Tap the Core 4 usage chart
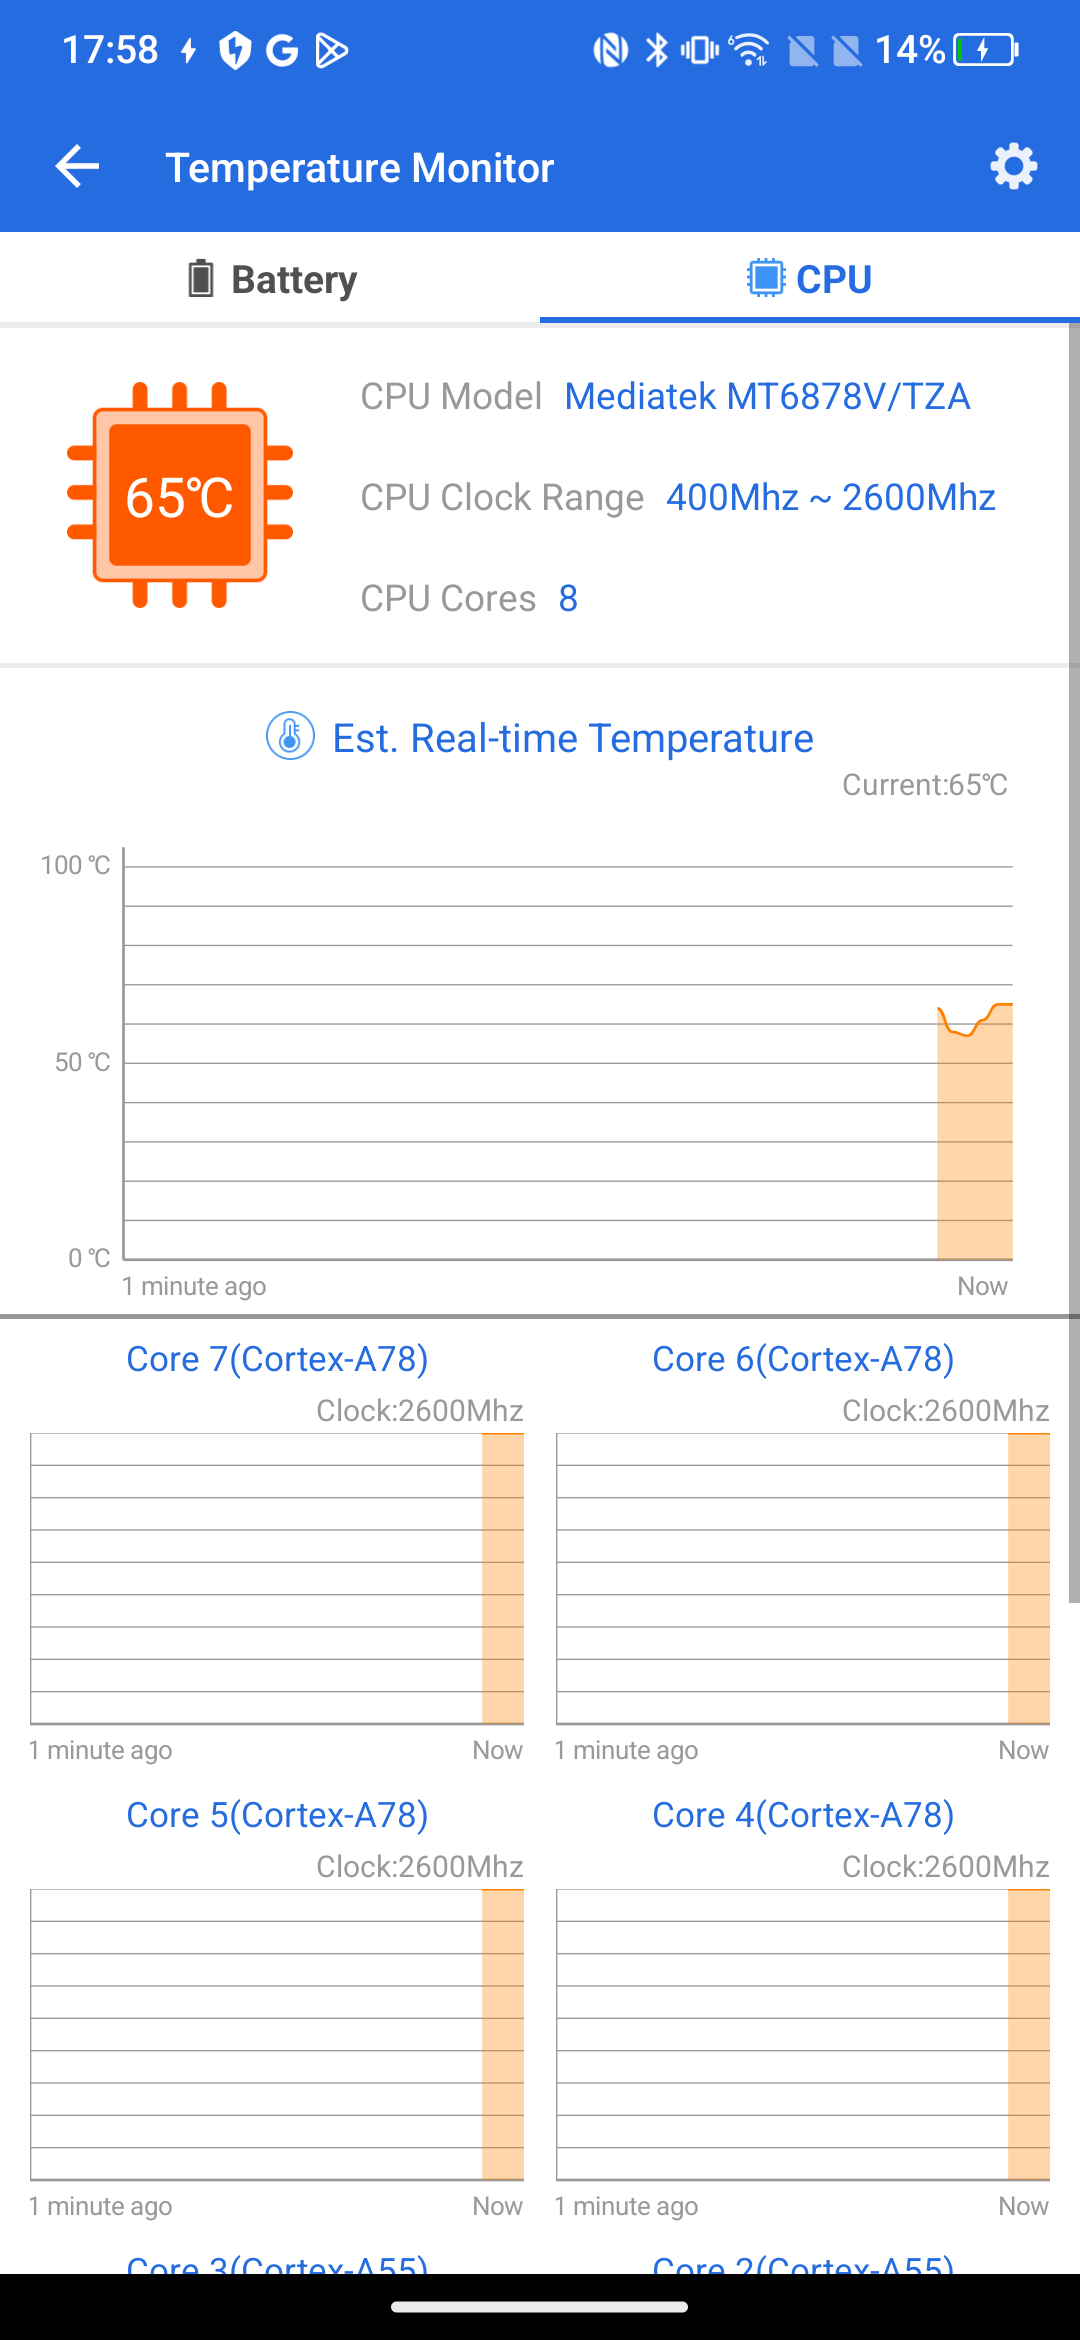 click(803, 2034)
